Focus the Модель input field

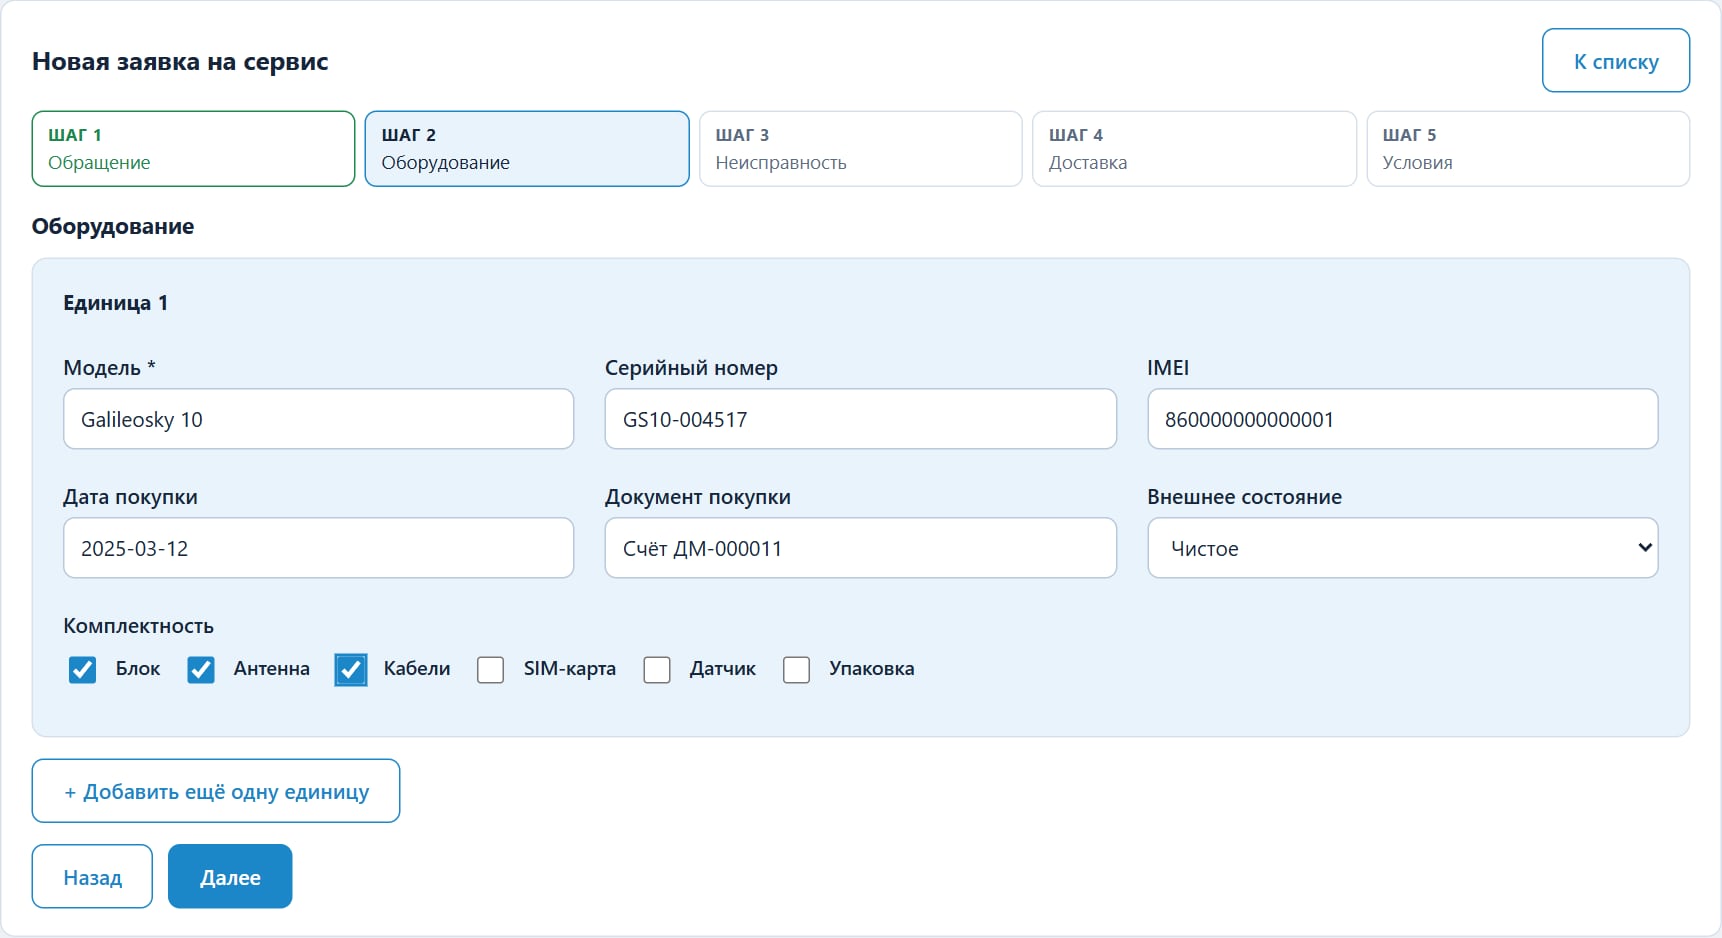coord(319,419)
